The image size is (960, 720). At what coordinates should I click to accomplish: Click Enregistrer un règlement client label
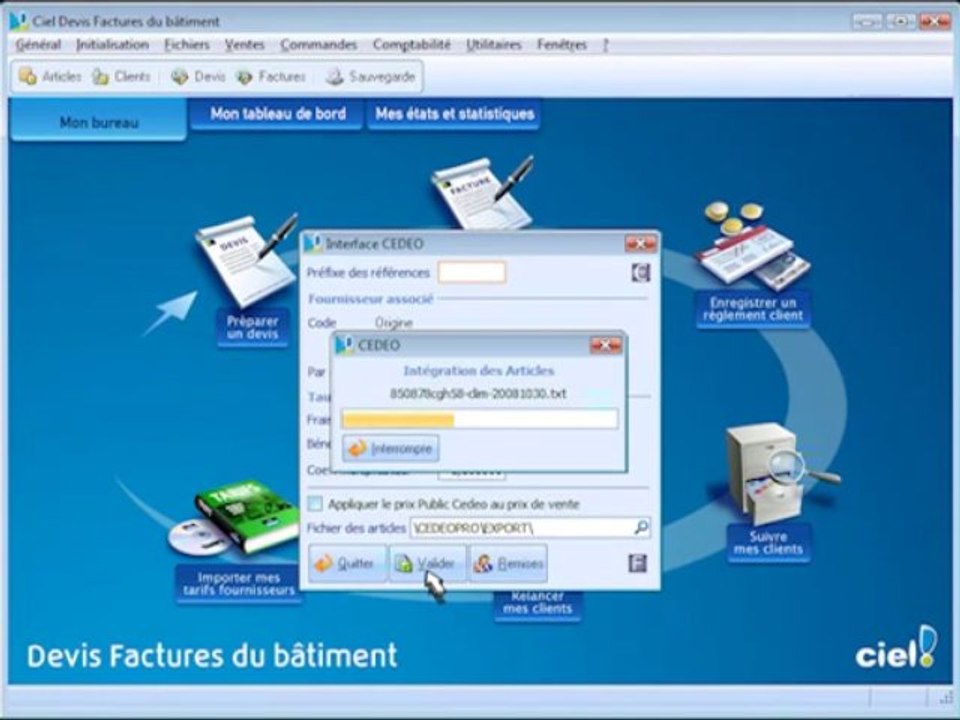[x=753, y=309]
